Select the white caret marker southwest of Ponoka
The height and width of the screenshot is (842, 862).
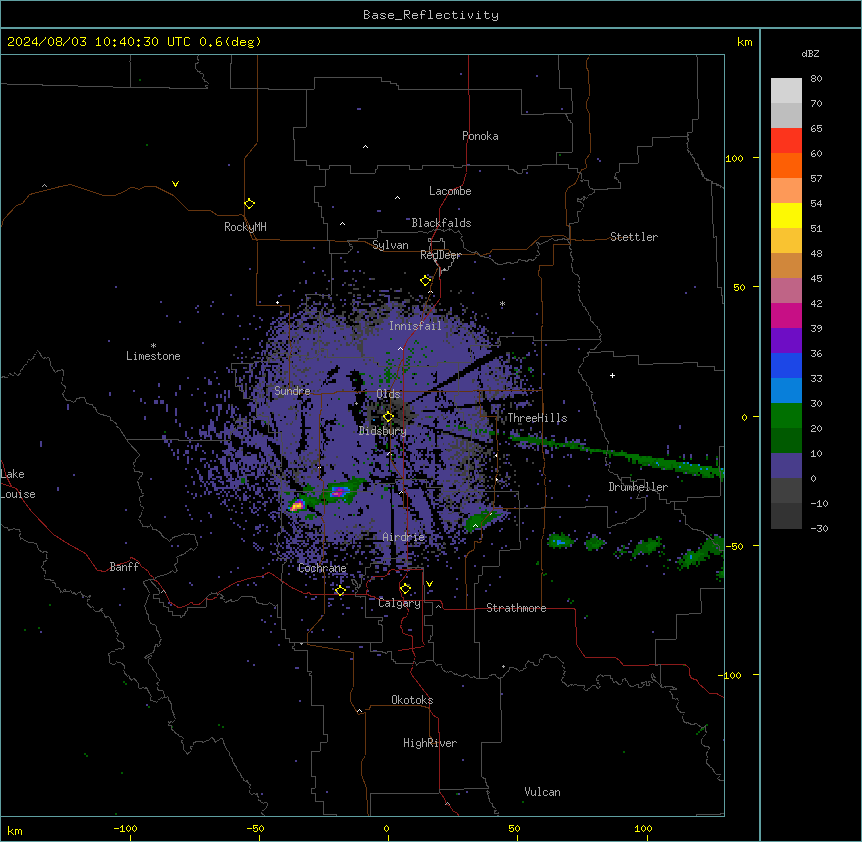point(365,147)
